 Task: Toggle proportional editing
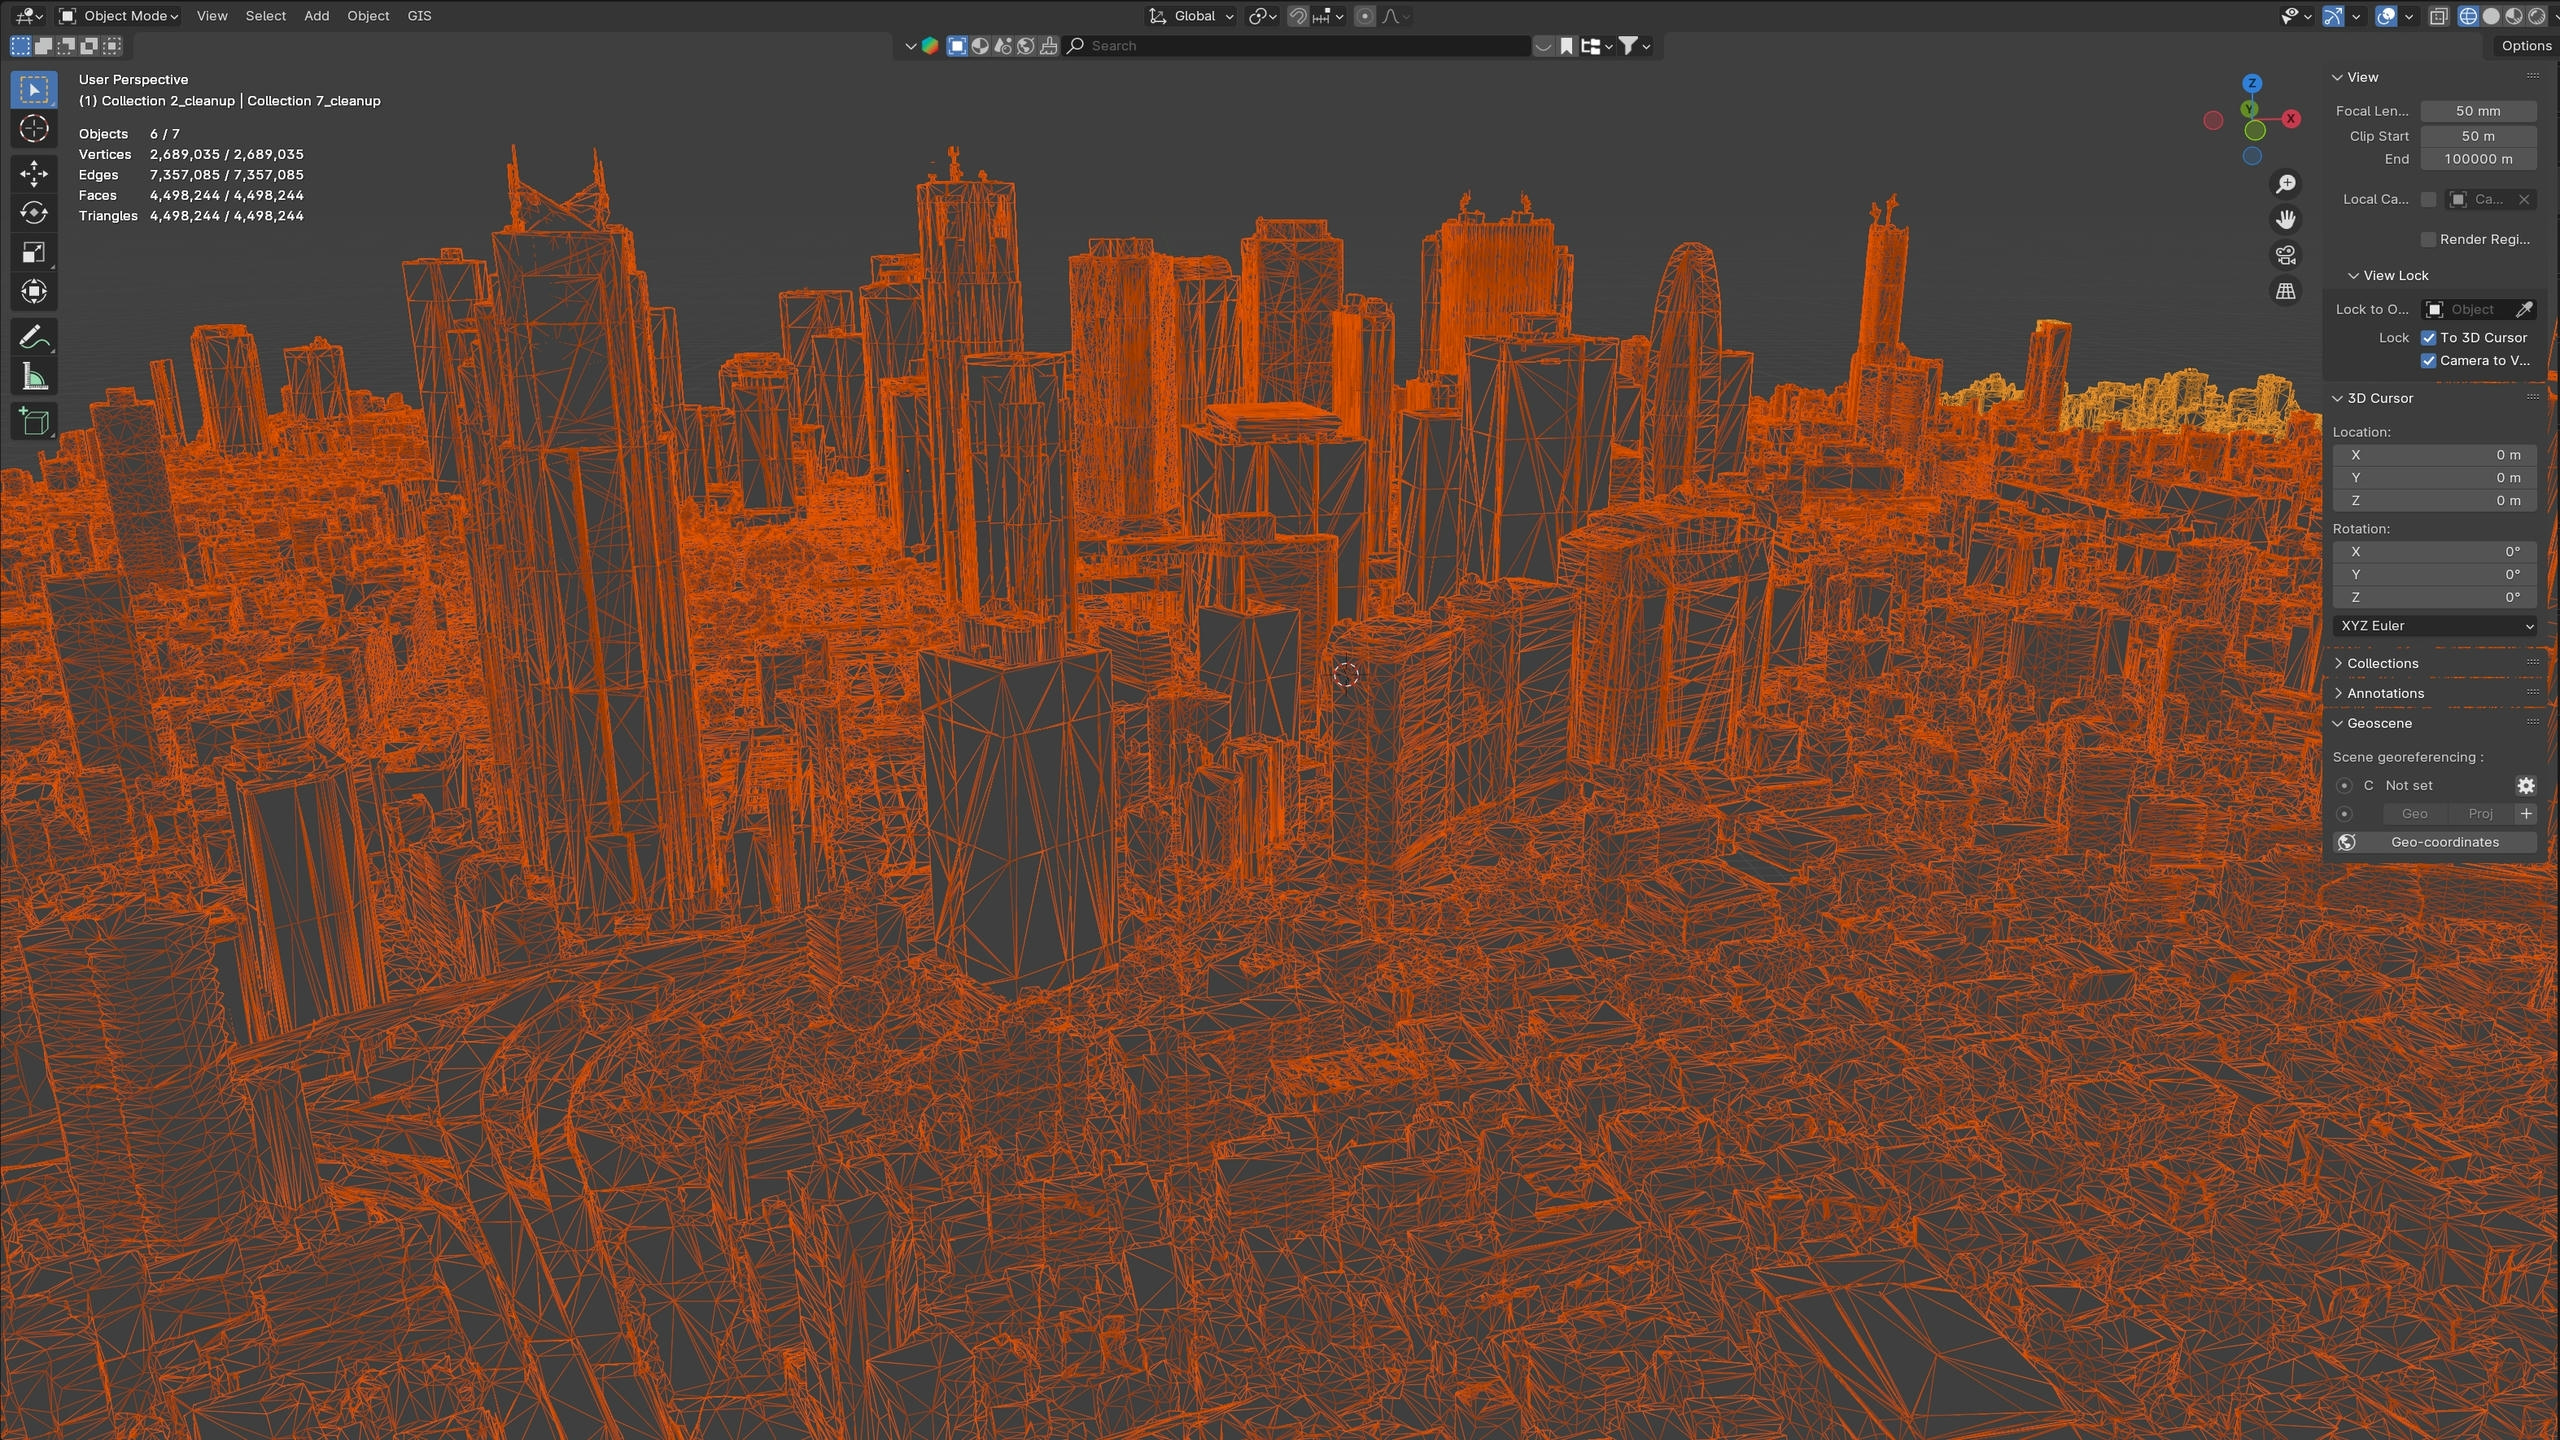(x=1365, y=16)
